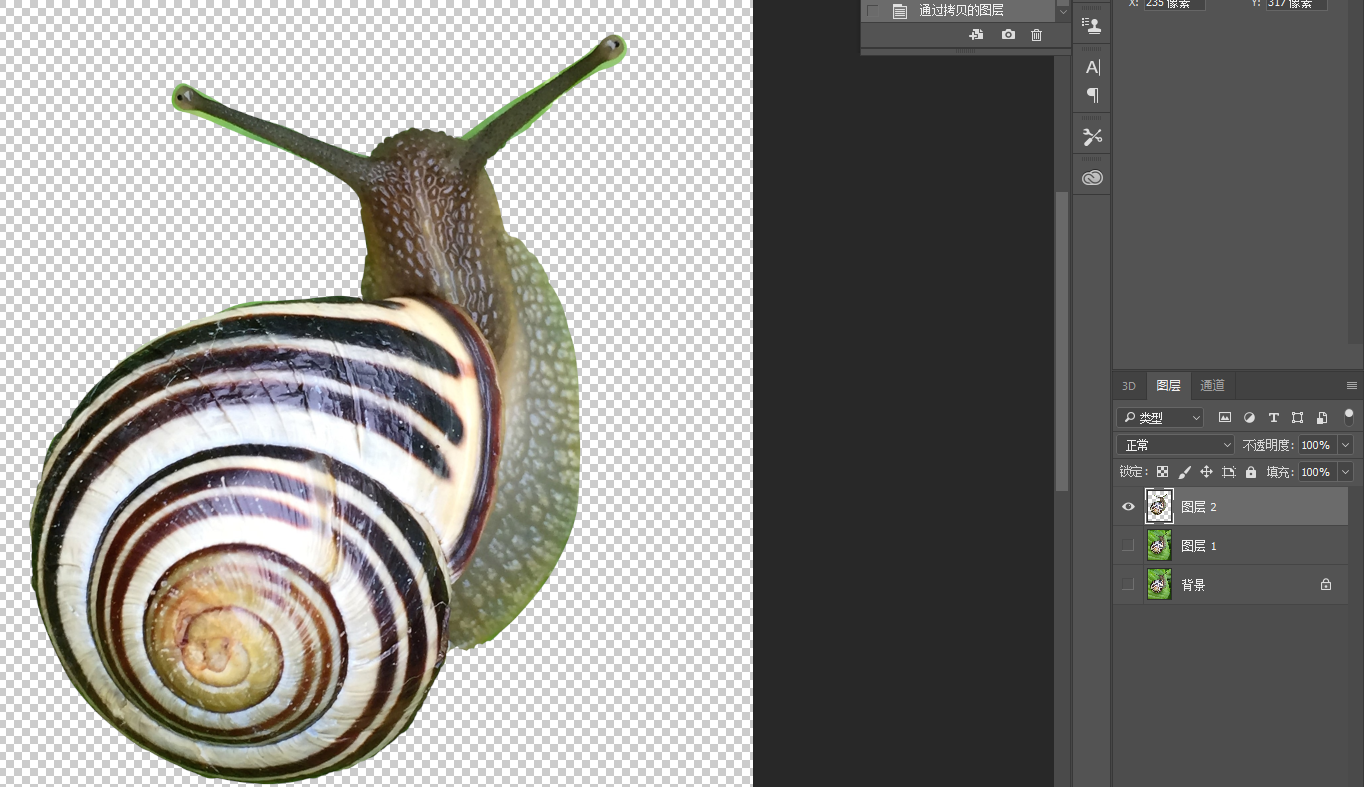Screen dimensions: 1364x787
Task: Prevent auto-nesting into artboards icon
Action: [1229, 472]
